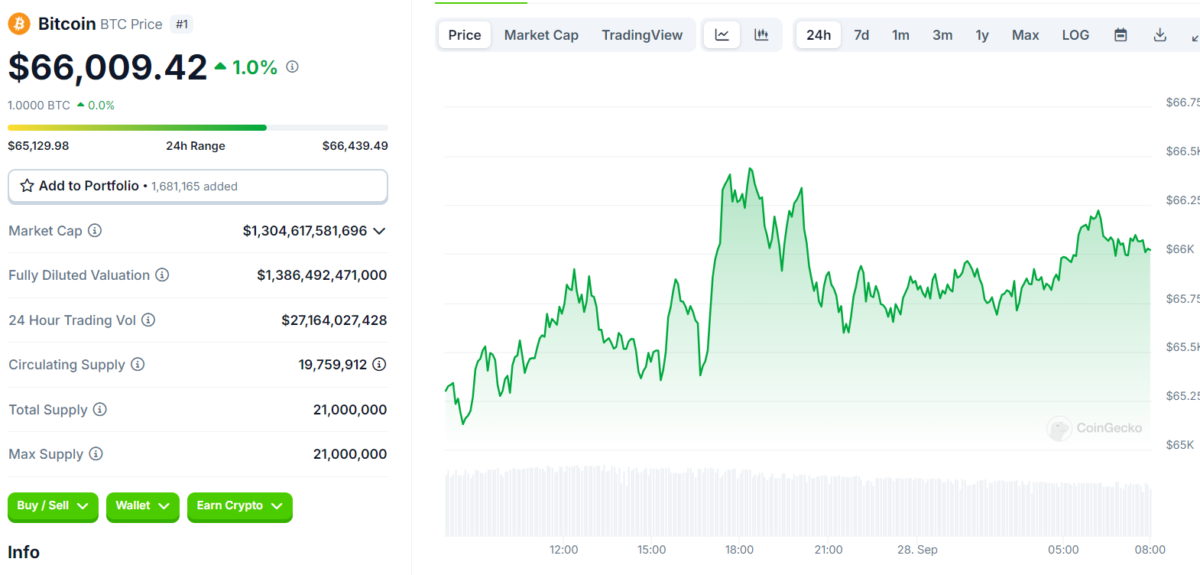
Task: Click the download chart data icon
Action: [x=1160, y=35]
